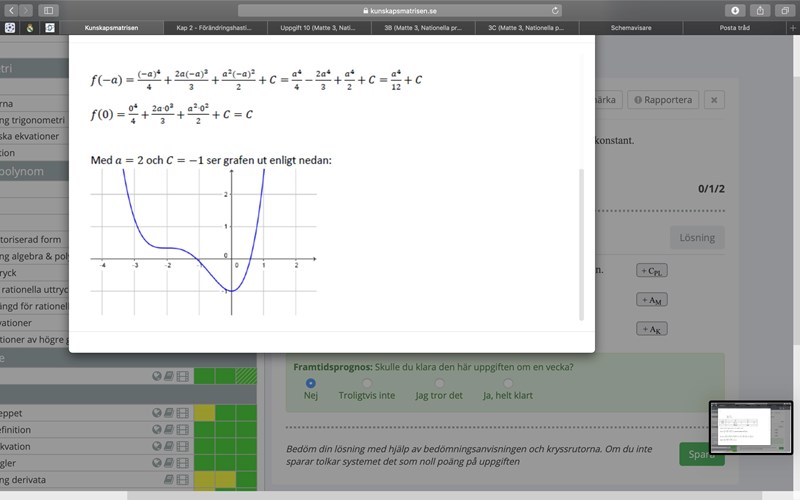Click globe icon in the 'eppet' row

coord(157,412)
